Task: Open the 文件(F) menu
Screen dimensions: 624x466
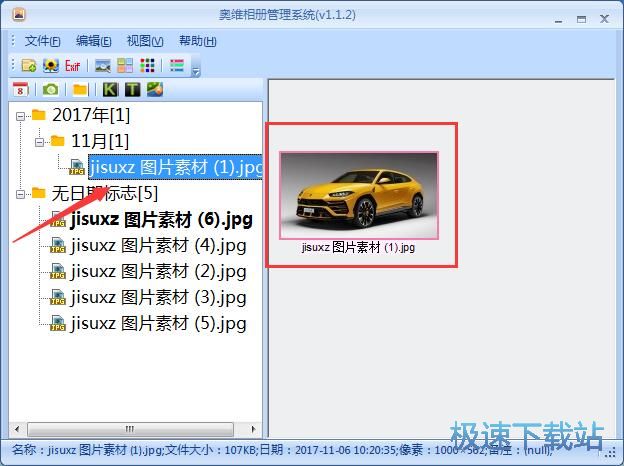Action: click(42, 41)
